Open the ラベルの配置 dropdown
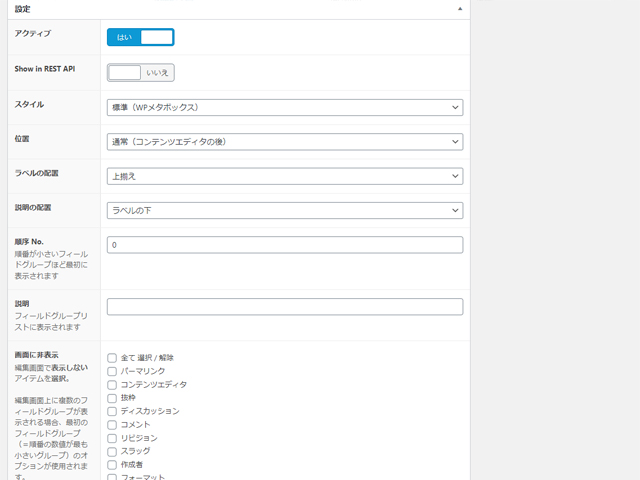The width and height of the screenshot is (640, 480). point(285,176)
